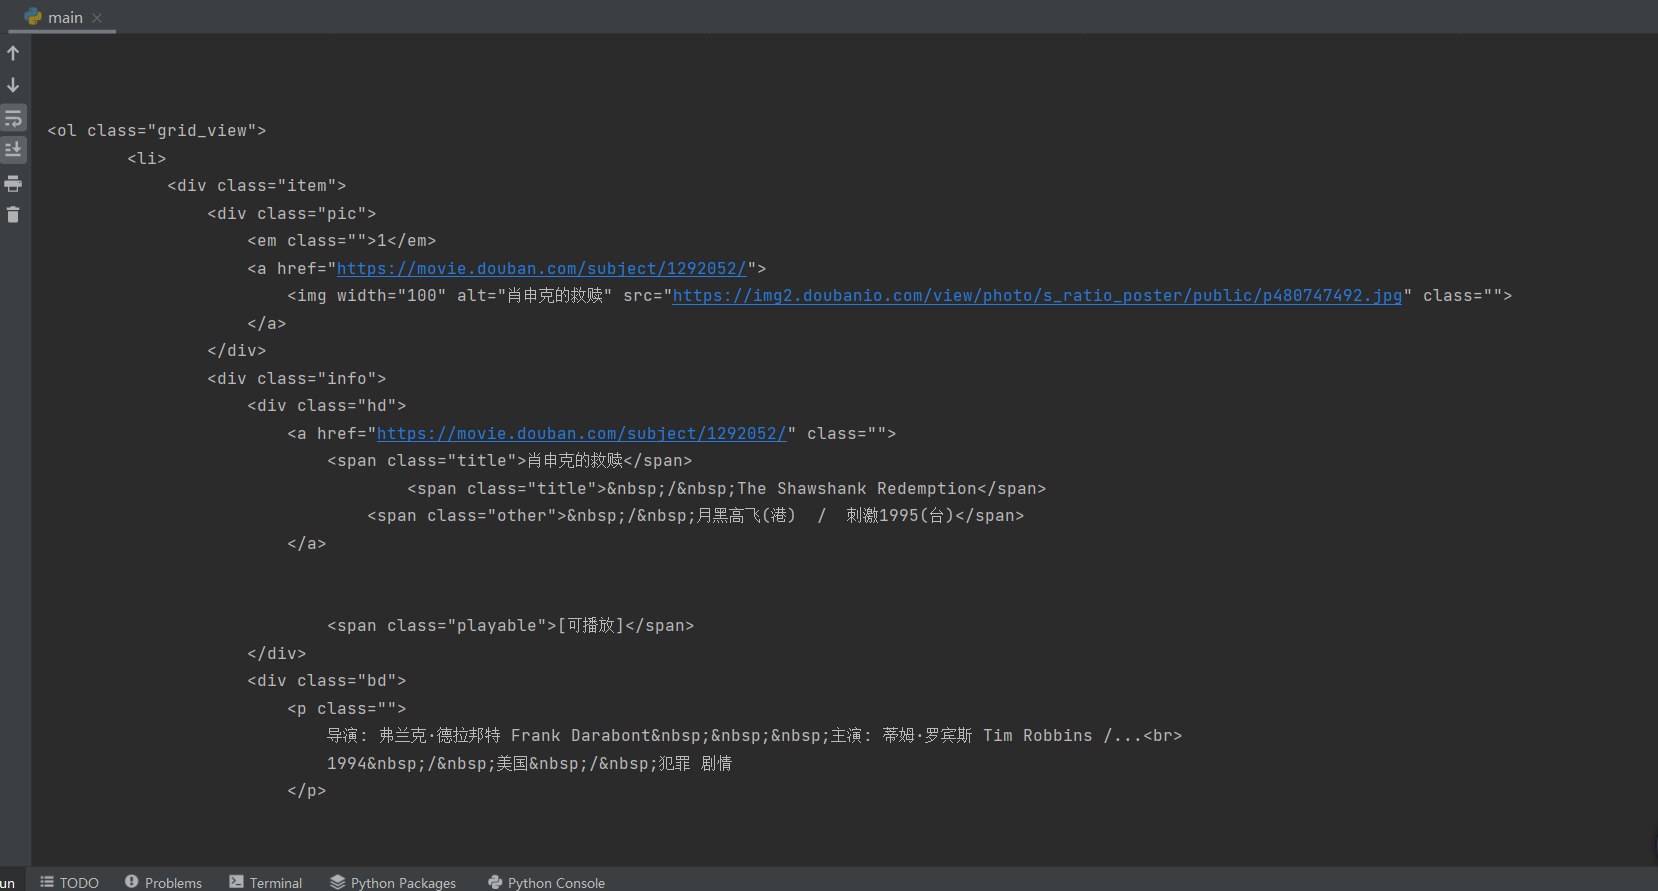Click the Python icon on the main tab
This screenshot has height=891, width=1658.
pyautogui.click(x=33, y=17)
